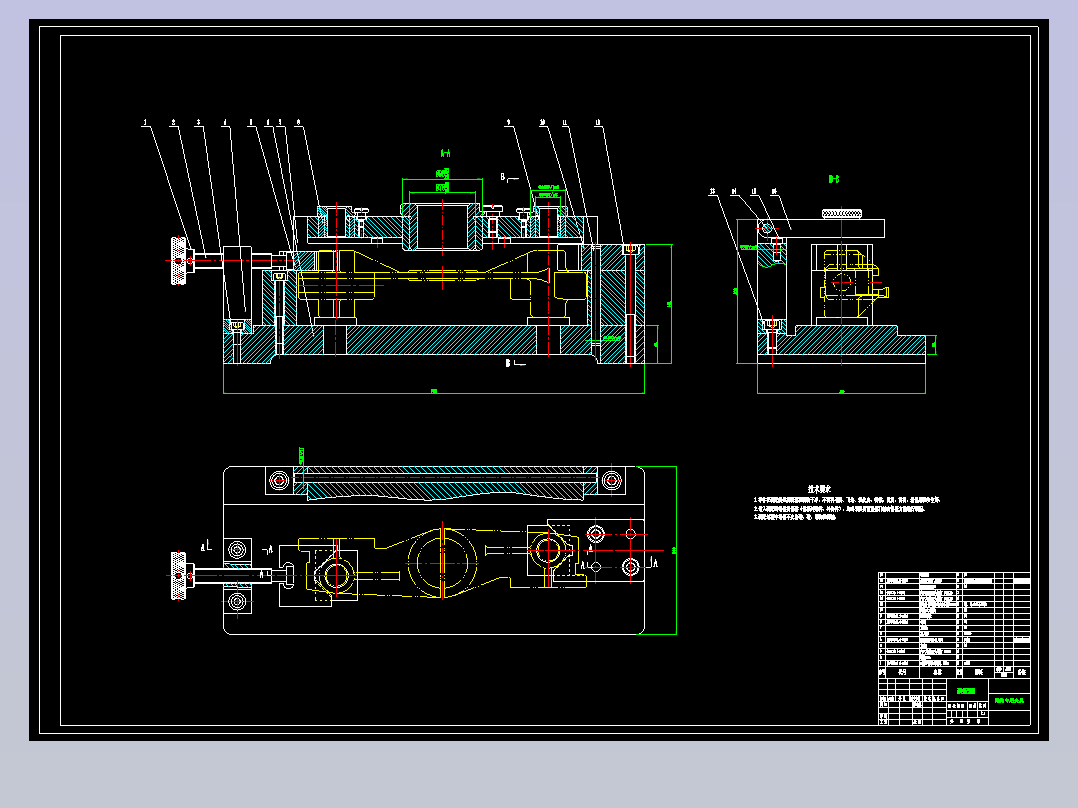Image resolution: width=1078 pixels, height=808 pixels.
Task: Select part balloon number 12 in front view
Action: pyautogui.click(x=597, y=123)
